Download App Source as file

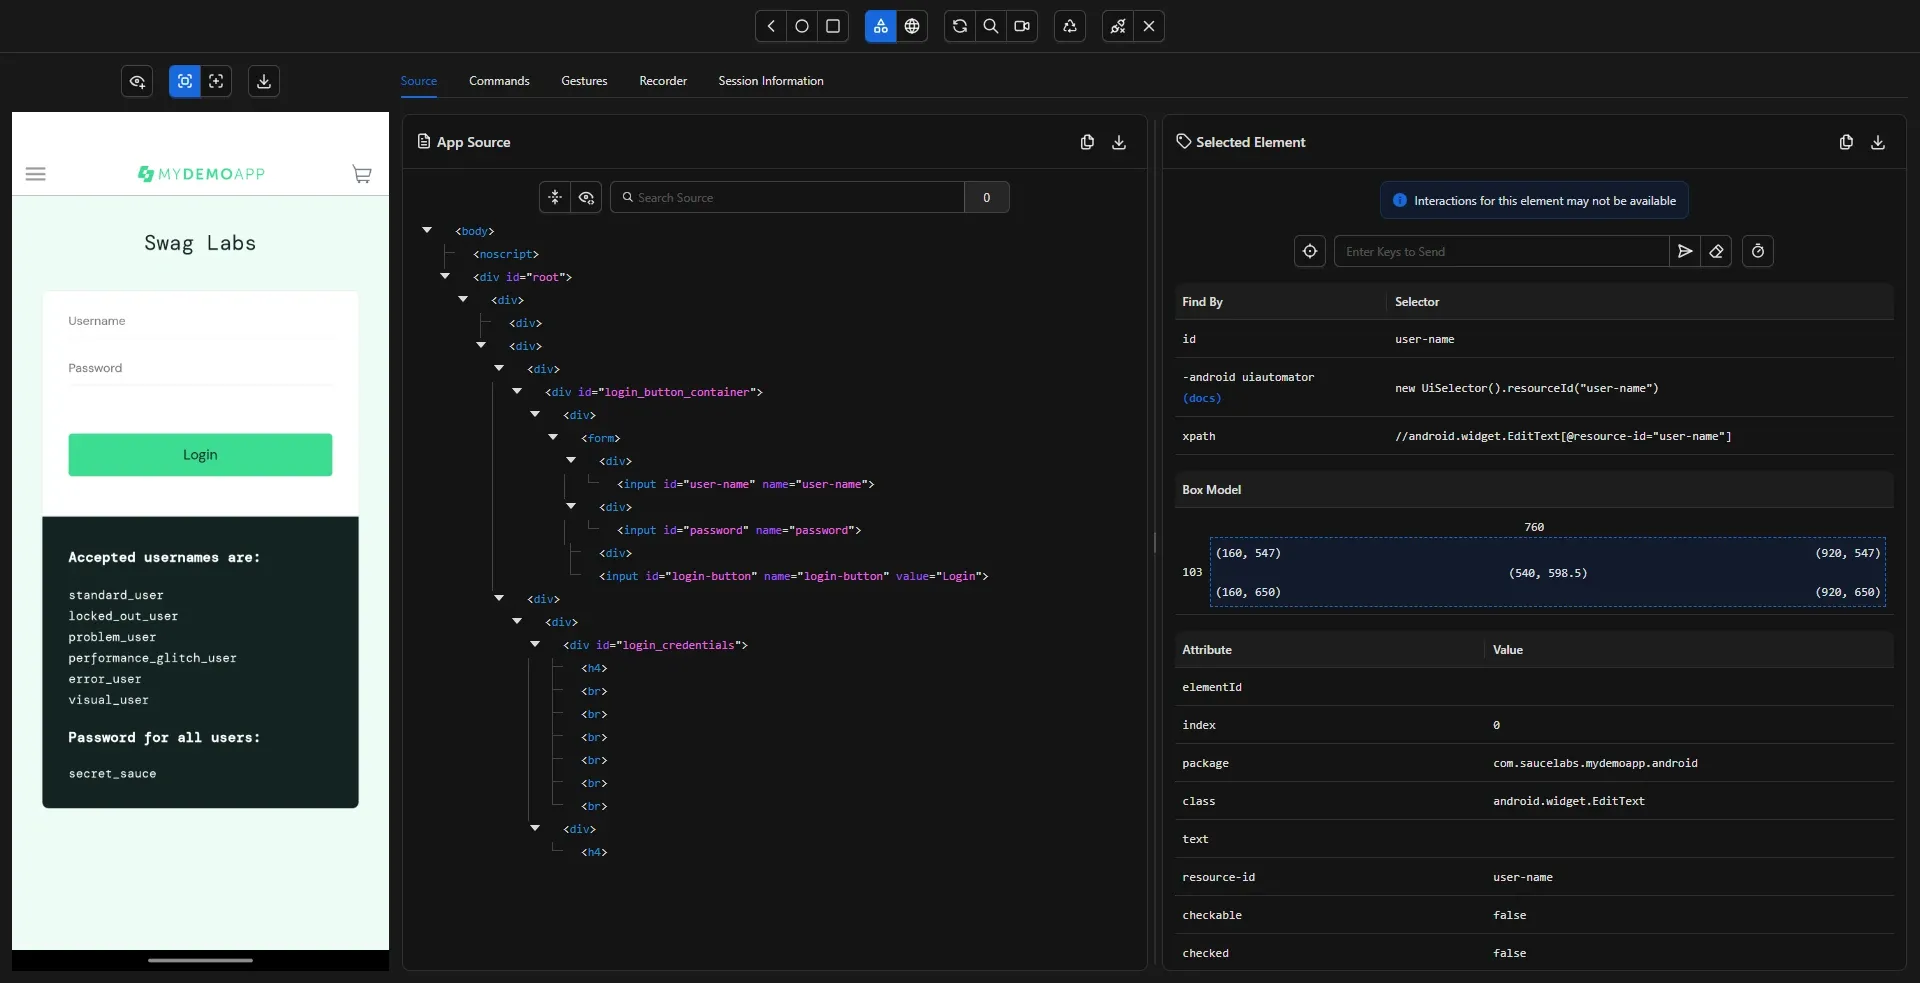[1119, 142]
